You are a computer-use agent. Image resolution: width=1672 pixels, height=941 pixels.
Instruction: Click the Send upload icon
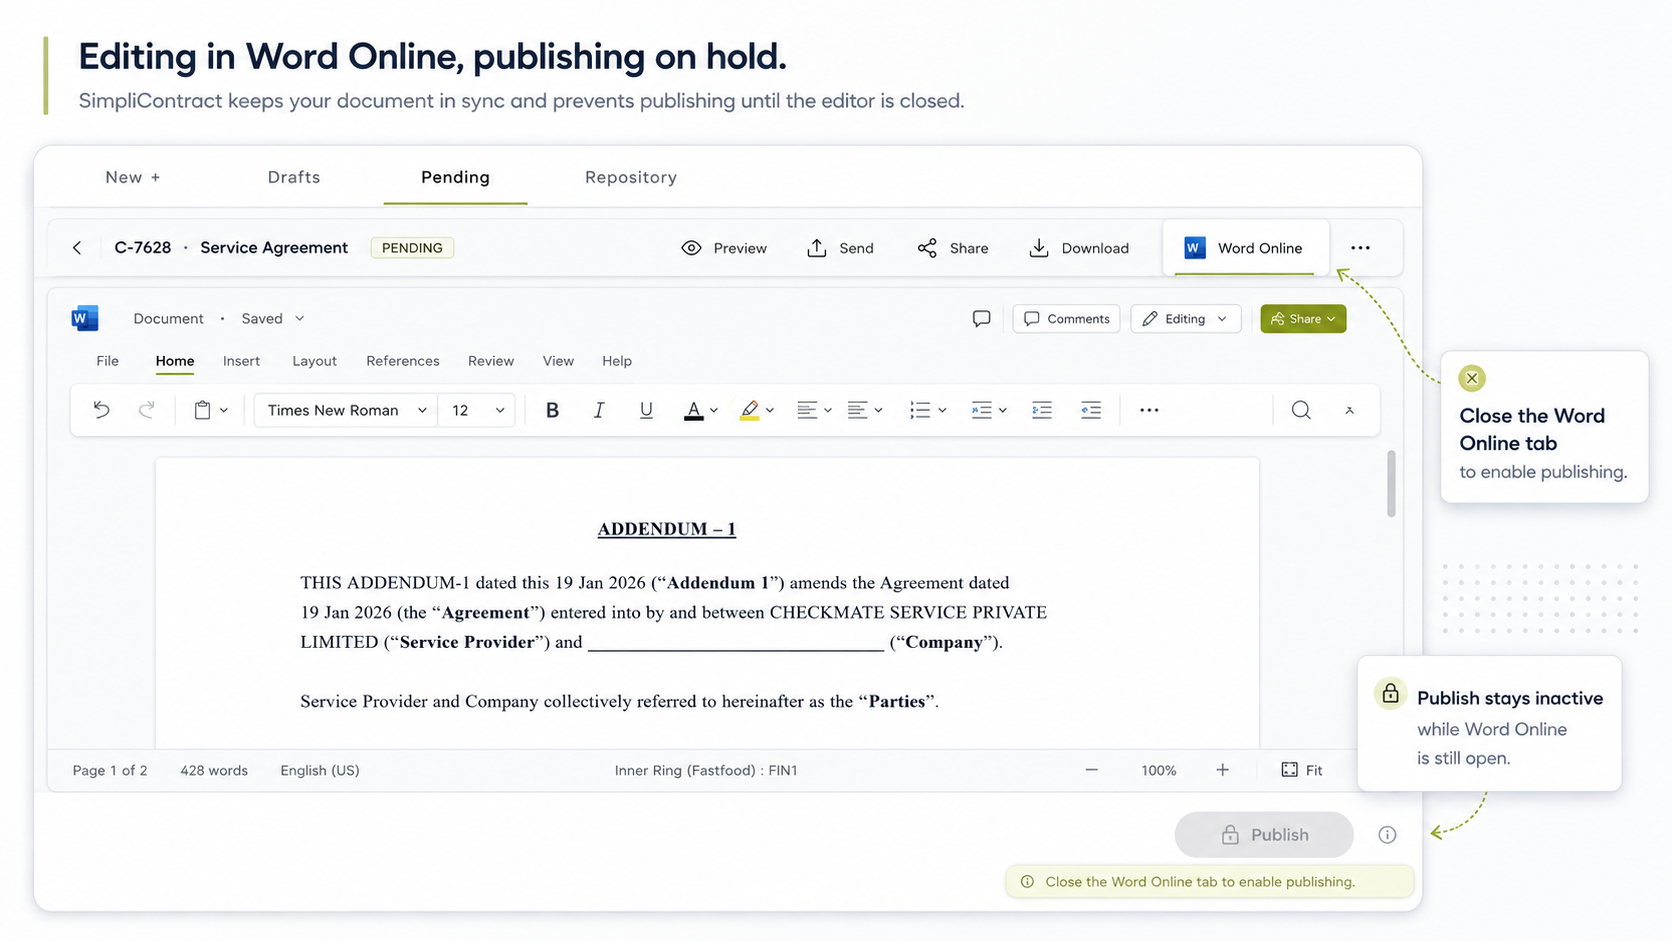817,248
